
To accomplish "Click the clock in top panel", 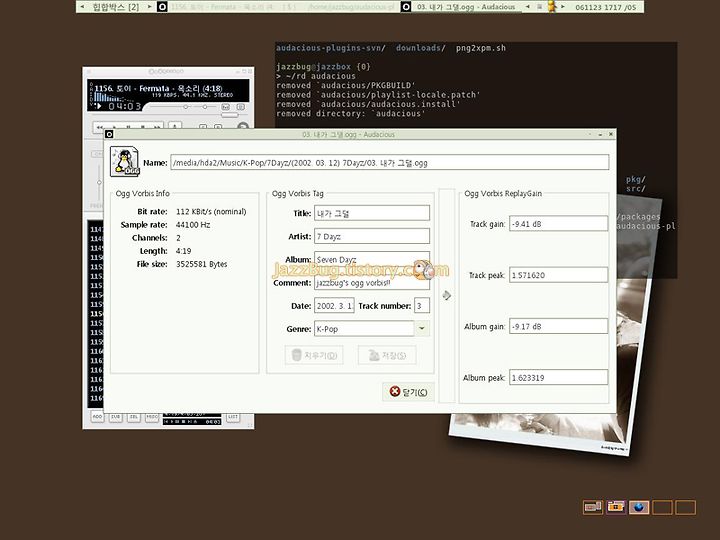I will (606, 7).
